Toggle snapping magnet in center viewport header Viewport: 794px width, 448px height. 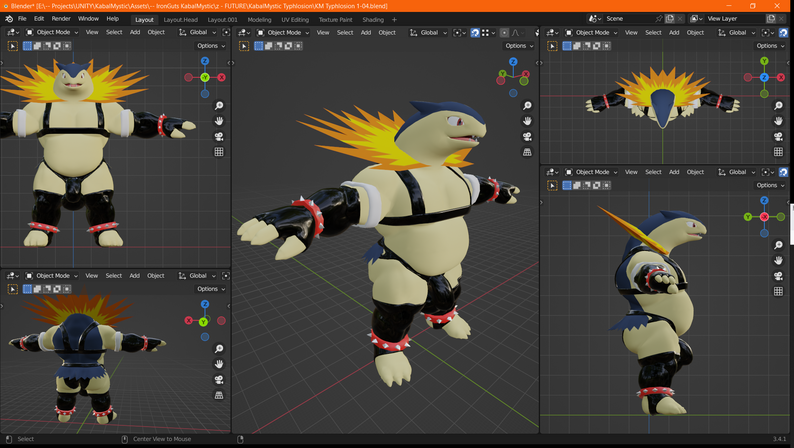(x=475, y=33)
